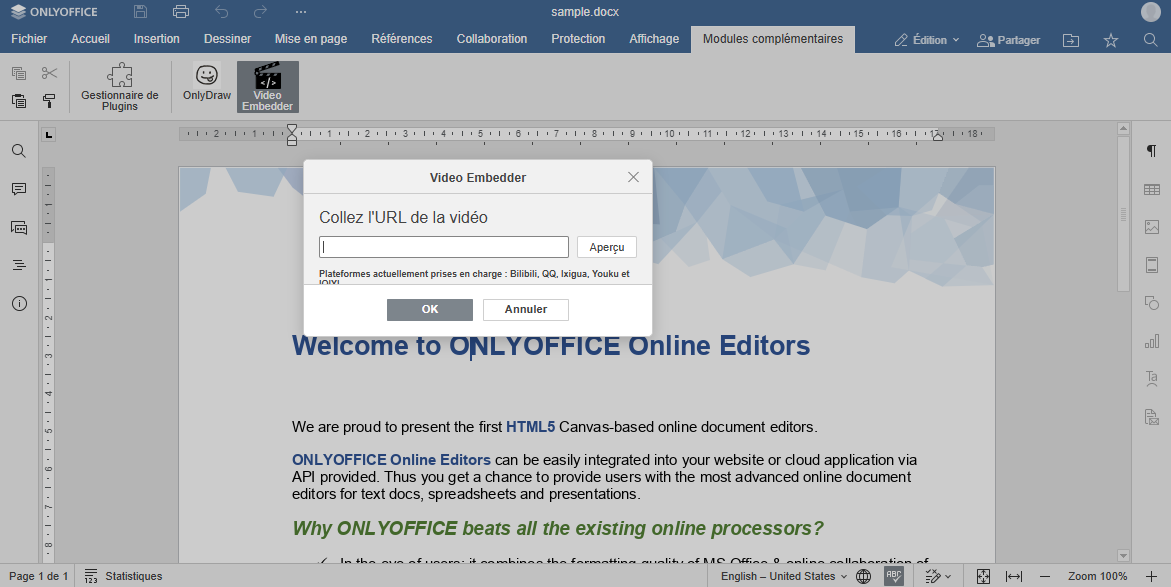This screenshot has height=587, width=1171.
Task: Click the video URL input field
Action: pyautogui.click(x=444, y=247)
